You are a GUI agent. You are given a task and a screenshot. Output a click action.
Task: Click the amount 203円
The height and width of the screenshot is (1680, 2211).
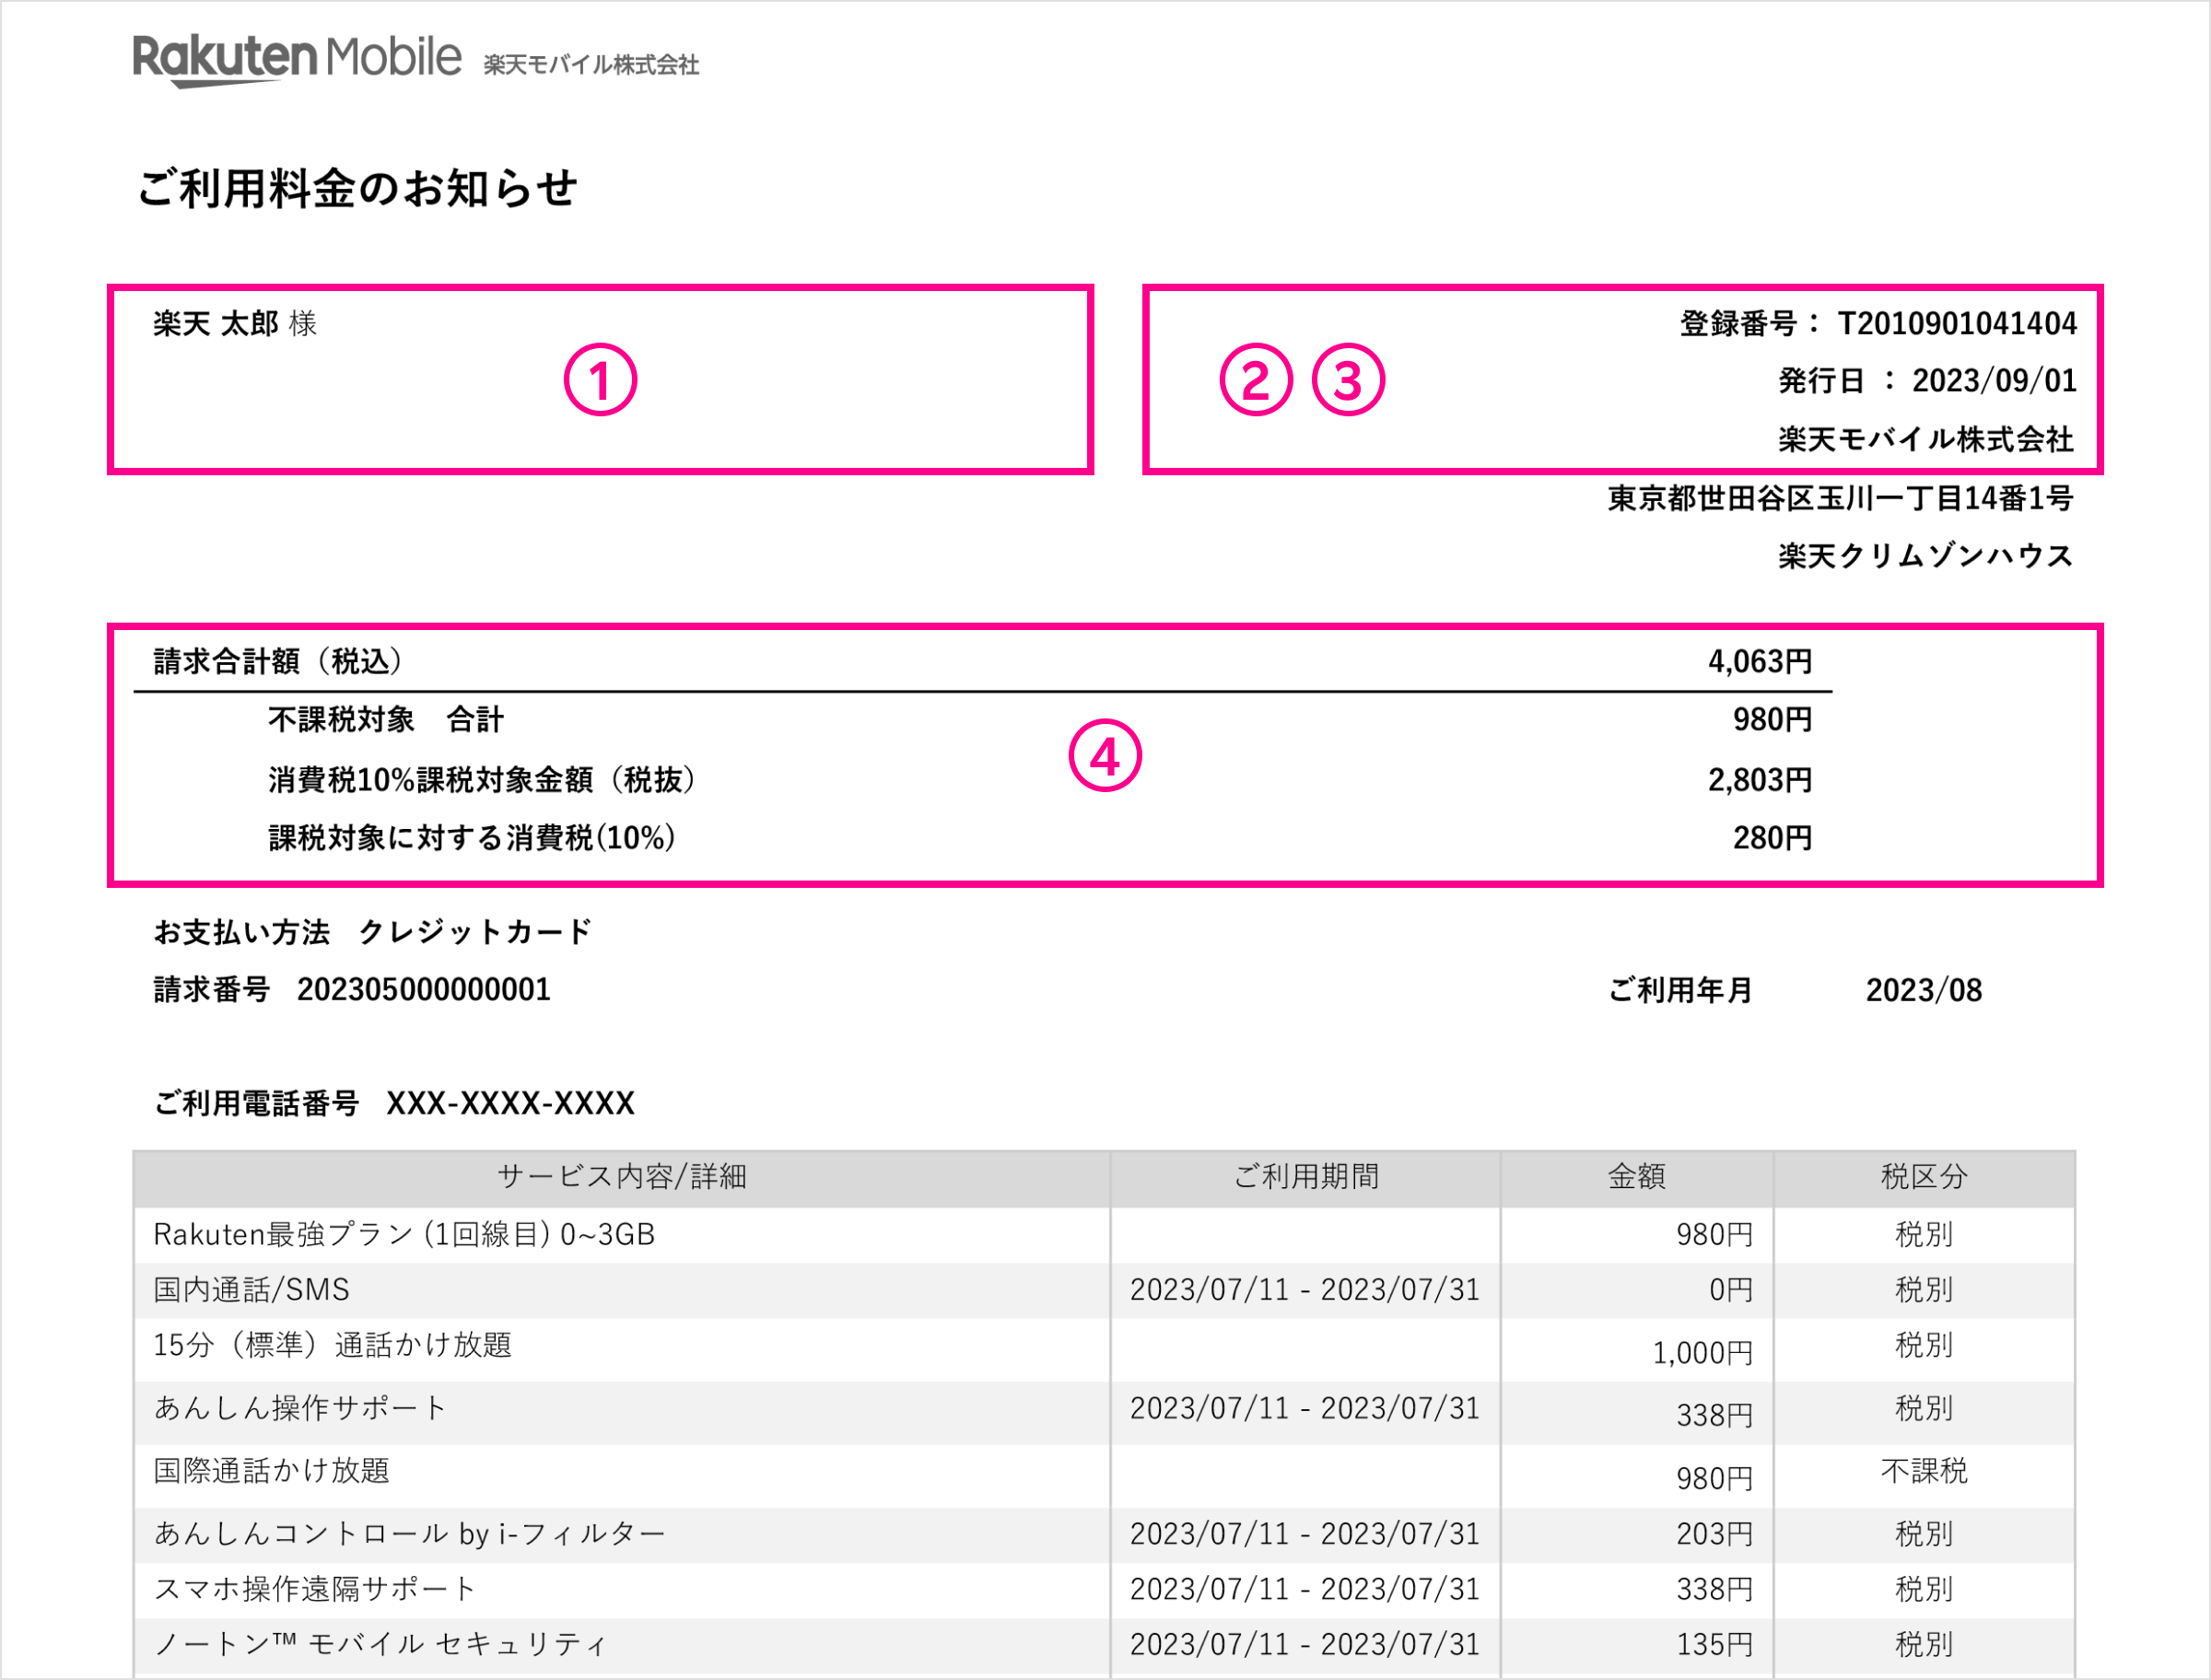pos(1715,1534)
